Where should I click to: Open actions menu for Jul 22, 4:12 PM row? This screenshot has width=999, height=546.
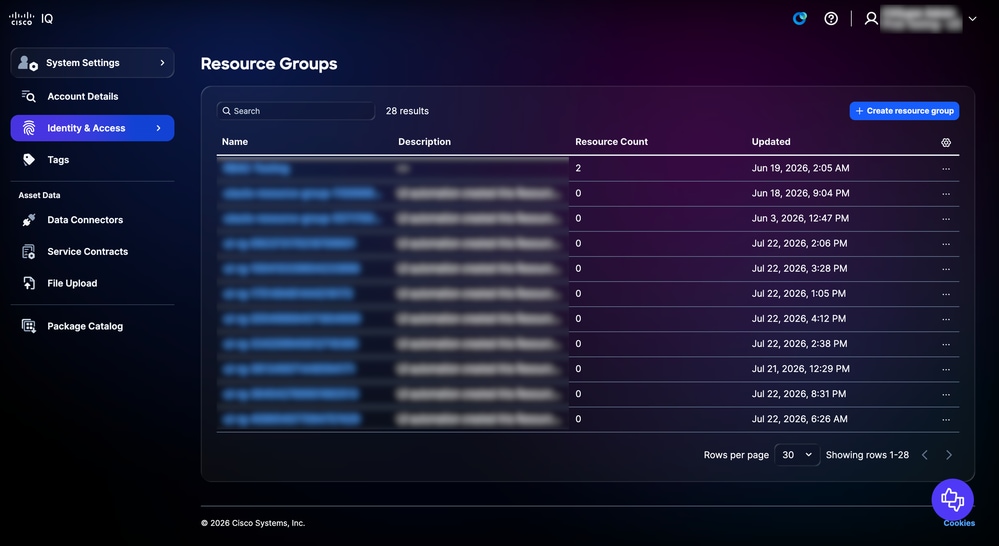pos(946,319)
